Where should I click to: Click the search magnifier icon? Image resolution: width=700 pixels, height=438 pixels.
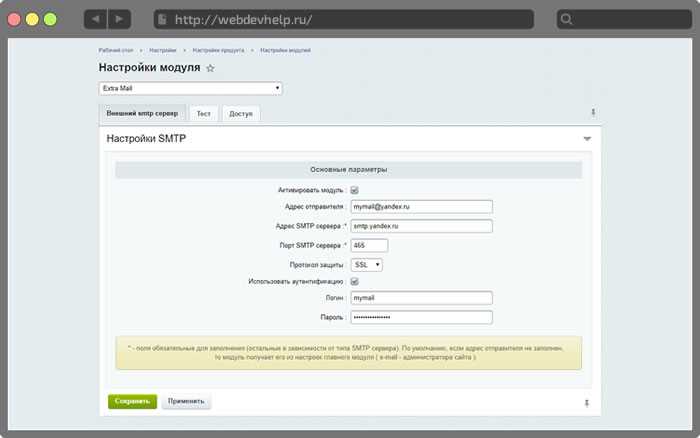tap(567, 19)
